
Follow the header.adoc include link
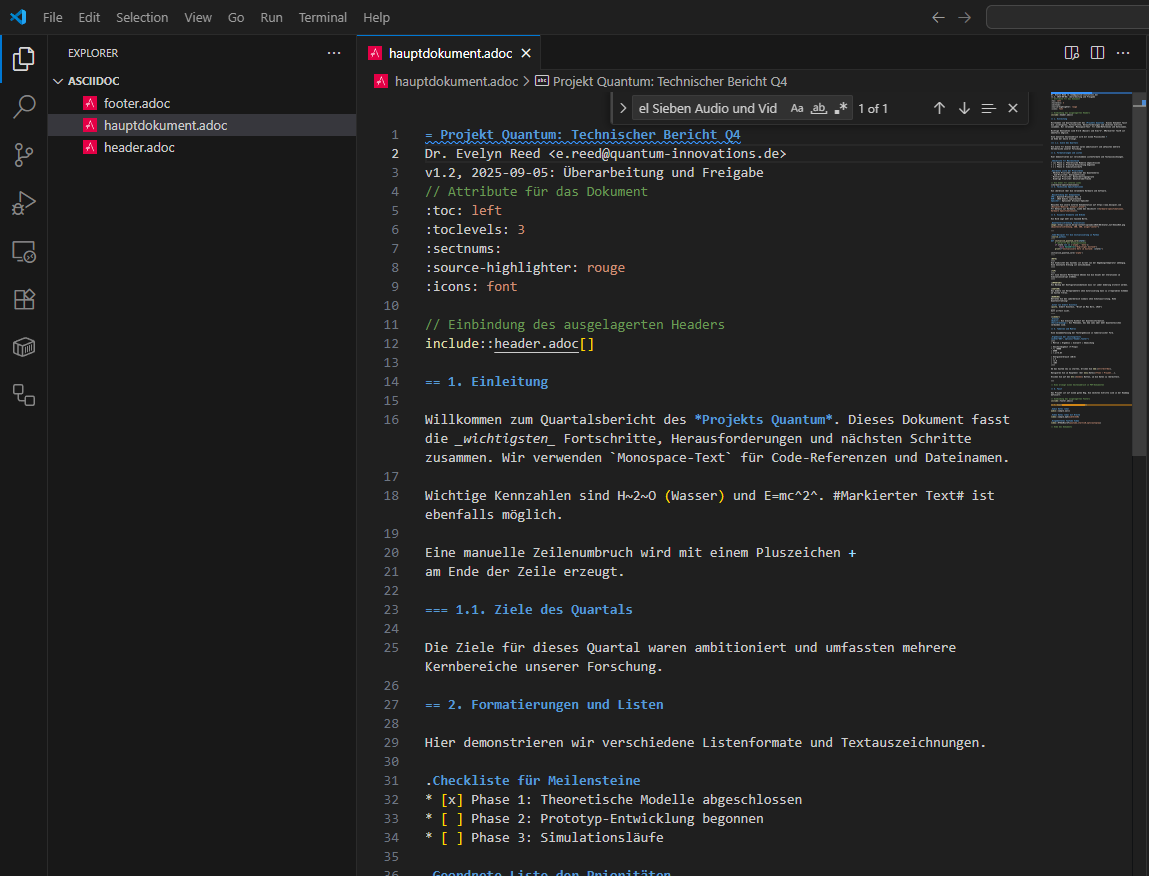(536, 344)
